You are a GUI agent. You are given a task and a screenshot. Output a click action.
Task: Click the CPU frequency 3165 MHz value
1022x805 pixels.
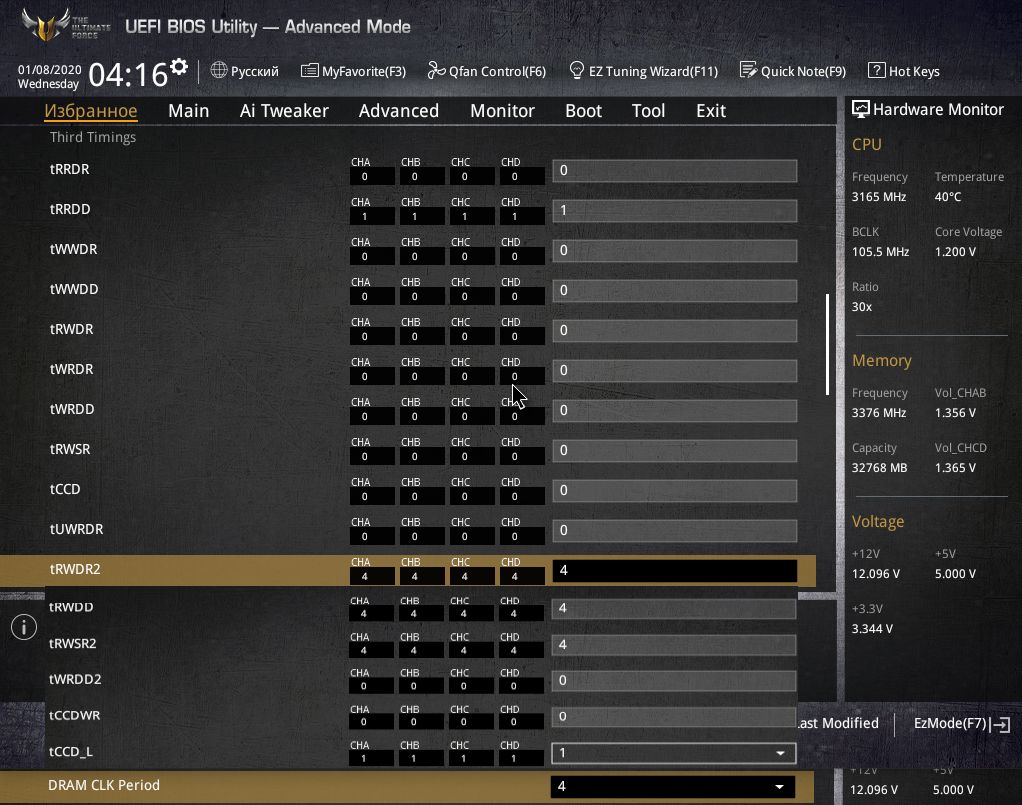pos(879,197)
